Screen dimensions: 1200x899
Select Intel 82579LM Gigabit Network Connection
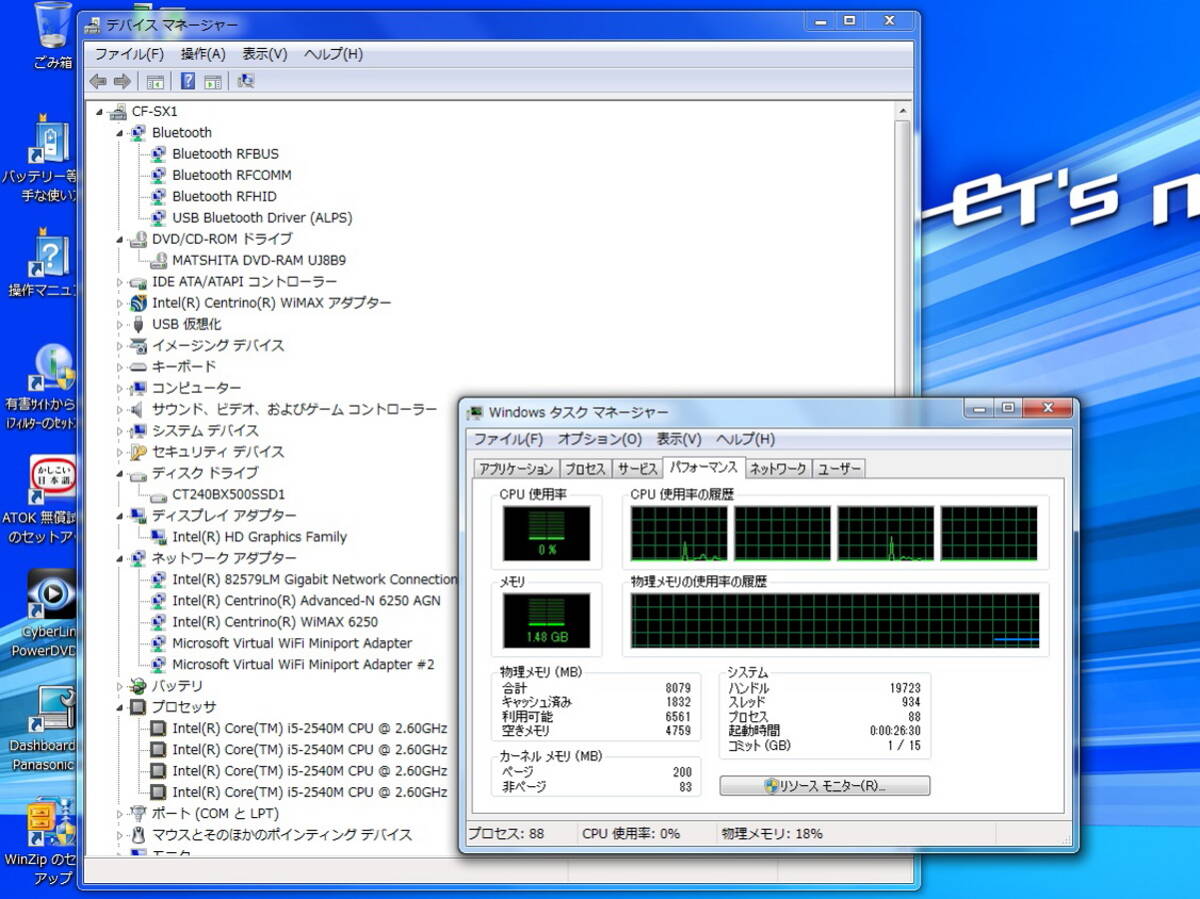click(314, 579)
